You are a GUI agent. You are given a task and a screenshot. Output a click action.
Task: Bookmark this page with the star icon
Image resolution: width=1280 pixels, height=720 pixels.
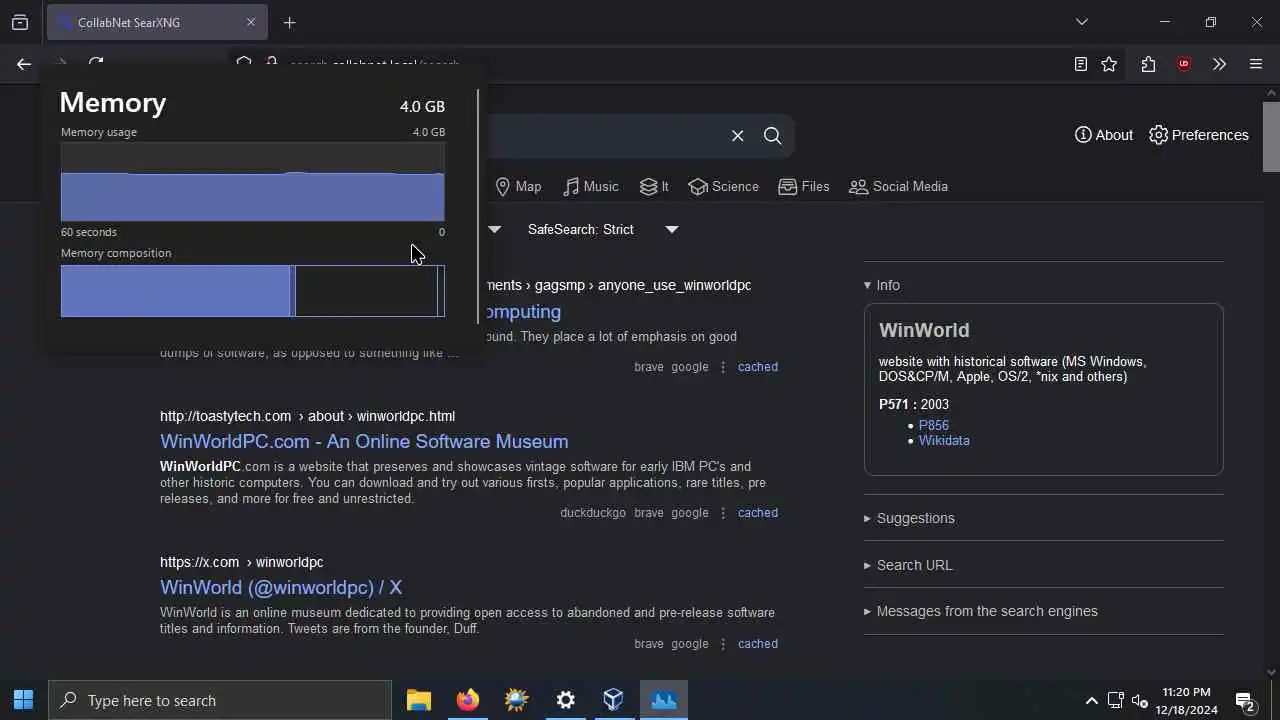coord(1109,64)
